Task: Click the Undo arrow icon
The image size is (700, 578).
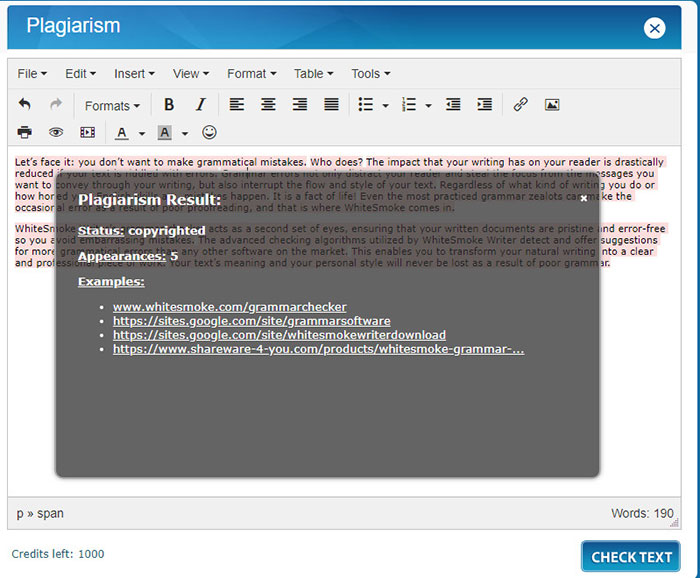Action: pos(25,105)
